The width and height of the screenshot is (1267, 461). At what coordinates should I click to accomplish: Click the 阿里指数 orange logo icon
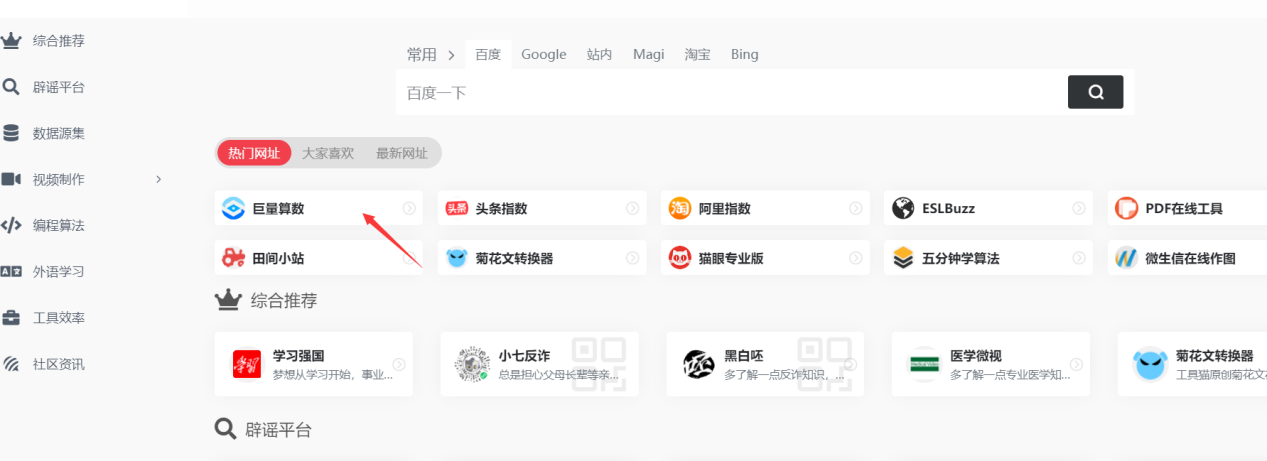tap(680, 208)
